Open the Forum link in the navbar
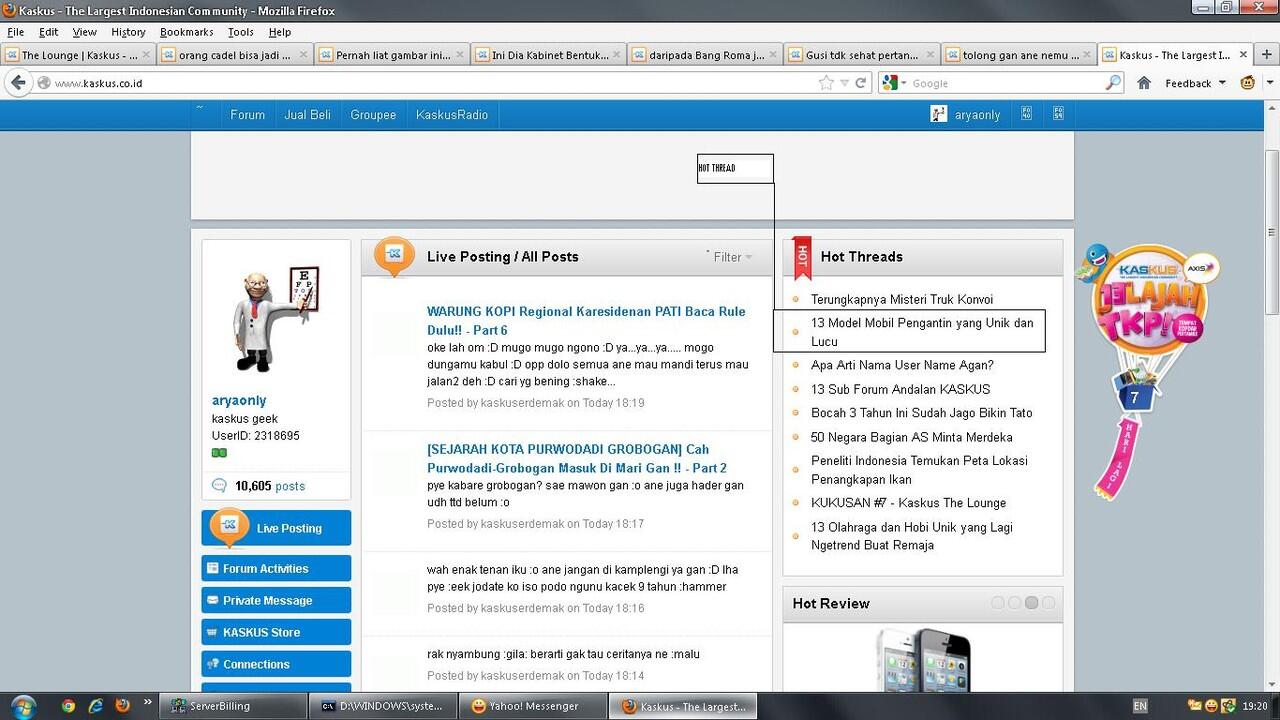The image size is (1280, 720). tap(247, 115)
